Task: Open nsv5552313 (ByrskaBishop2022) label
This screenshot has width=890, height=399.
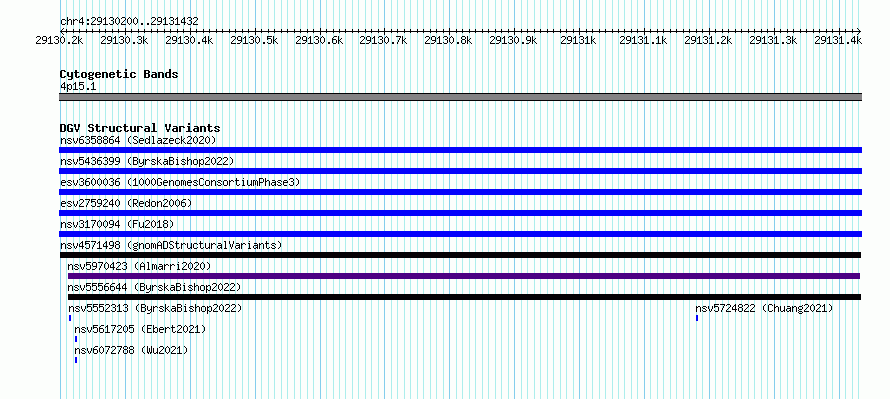Action: 155,308
